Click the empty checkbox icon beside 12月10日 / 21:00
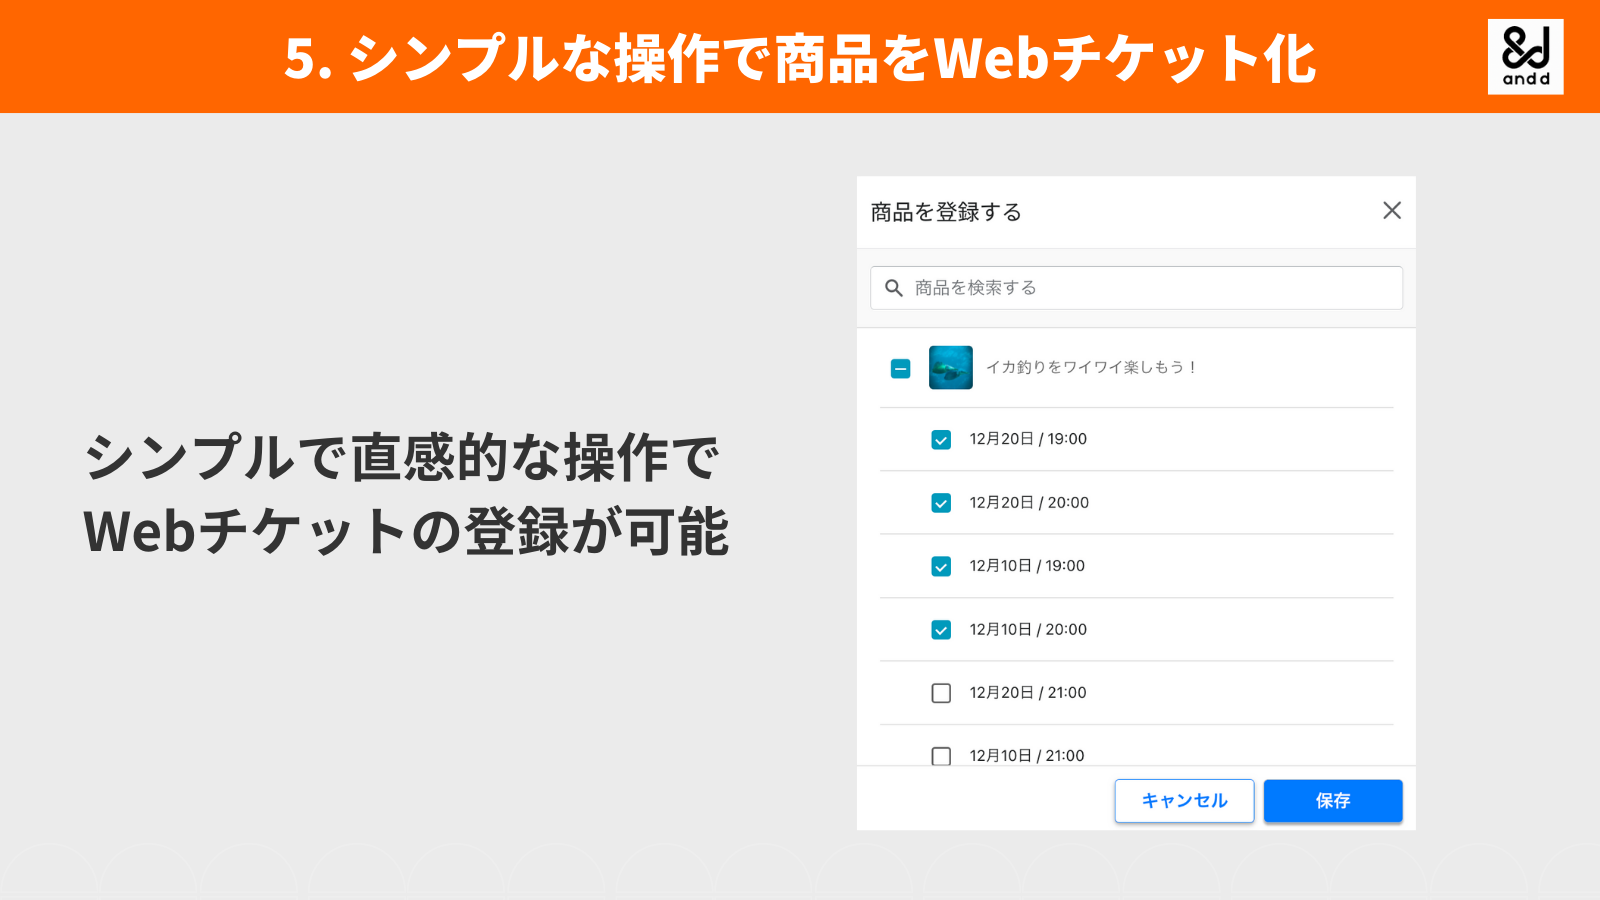Image resolution: width=1600 pixels, height=900 pixels. [x=940, y=756]
